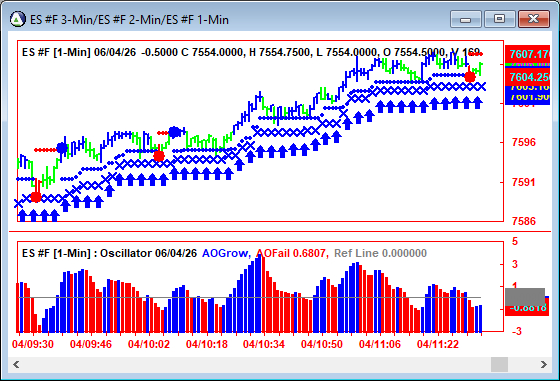Click the 04/10:18 time axis label
Viewport: 560px width, 381px height.
pyautogui.click(x=206, y=344)
